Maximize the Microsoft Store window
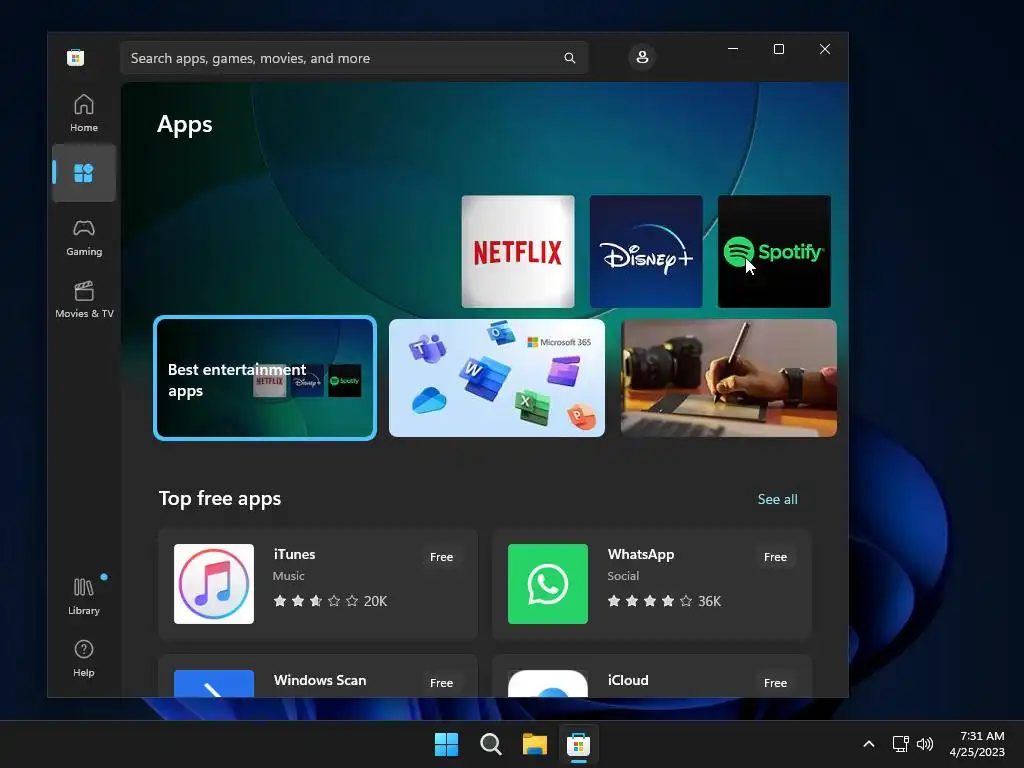Screen dimensions: 1024x768 [778, 49]
